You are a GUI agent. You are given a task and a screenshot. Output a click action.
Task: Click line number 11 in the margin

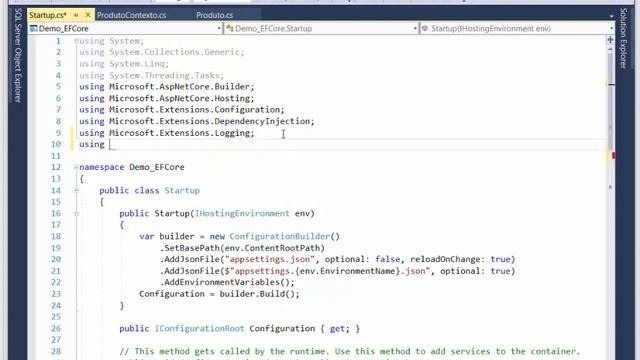click(x=56, y=156)
